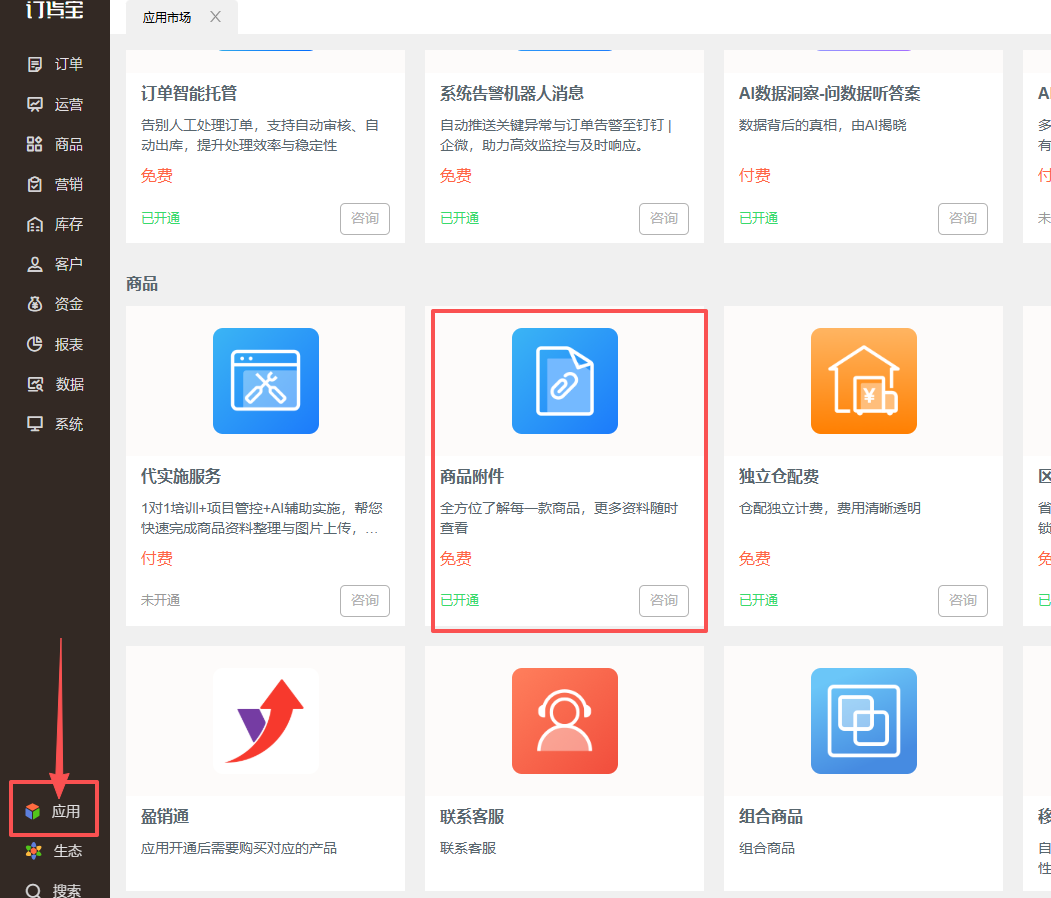Click the 组合商品 card title
The height and width of the screenshot is (898, 1051).
tap(771, 816)
